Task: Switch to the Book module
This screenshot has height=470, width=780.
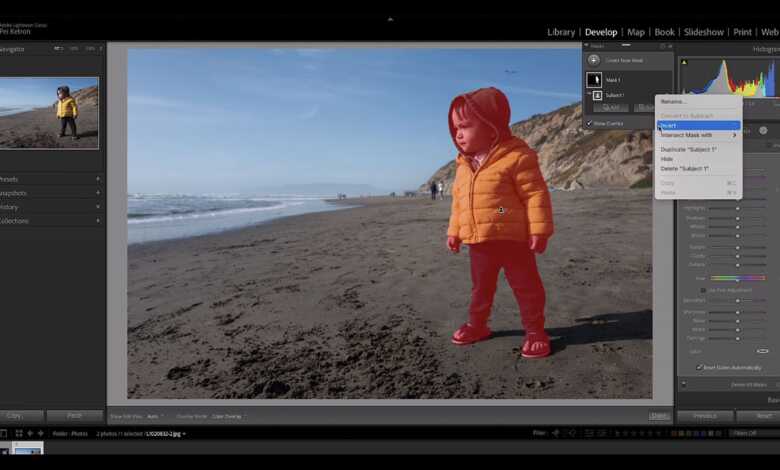Action: (x=665, y=32)
